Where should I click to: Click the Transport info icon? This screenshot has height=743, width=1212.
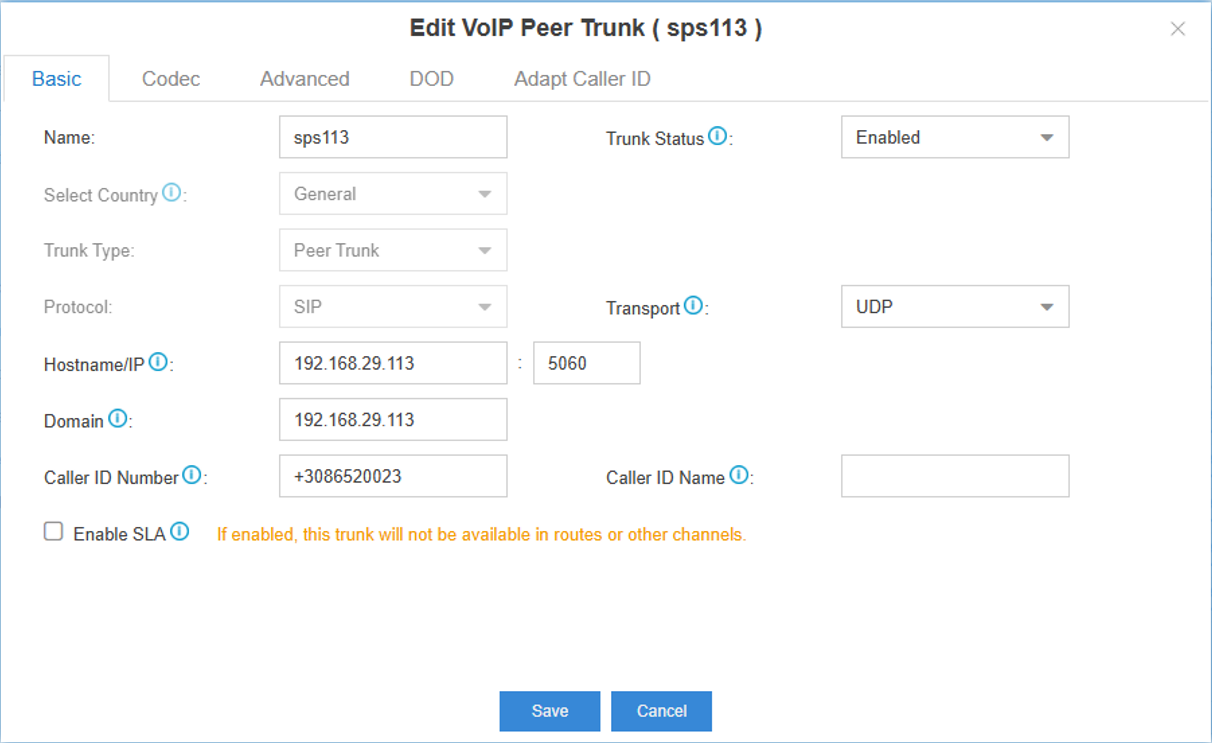(x=693, y=306)
